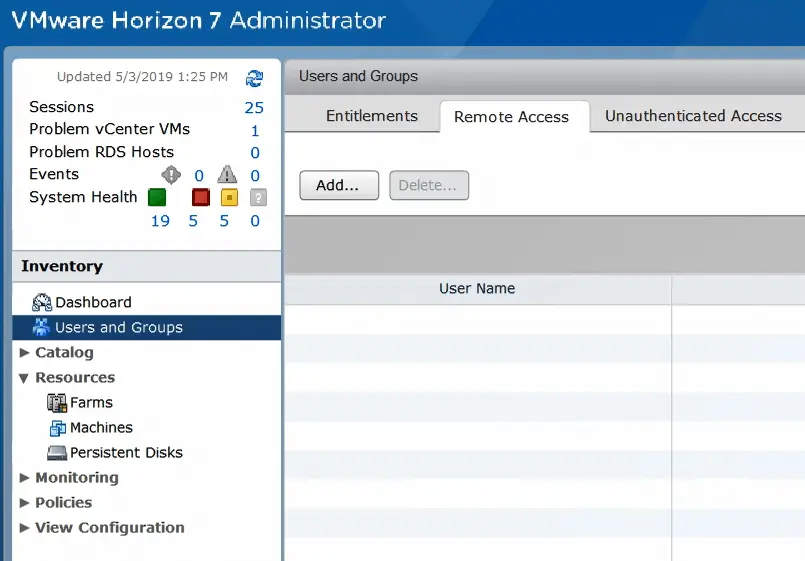The width and height of the screenshot is (805, 561).
Task: Open the Sessions count 25 link
Action: point(254,107)
